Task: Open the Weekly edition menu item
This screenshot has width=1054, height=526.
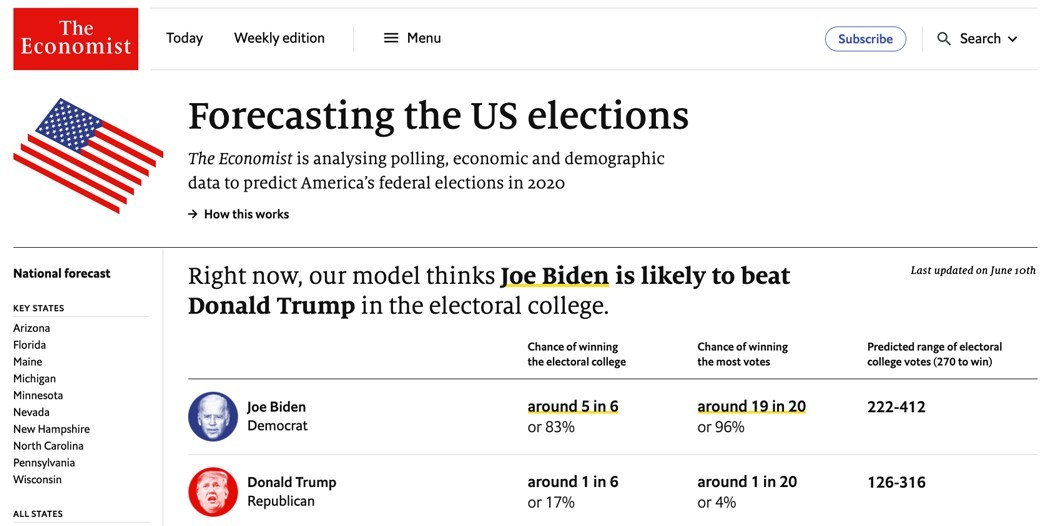Action: click(x=279, y=38)
